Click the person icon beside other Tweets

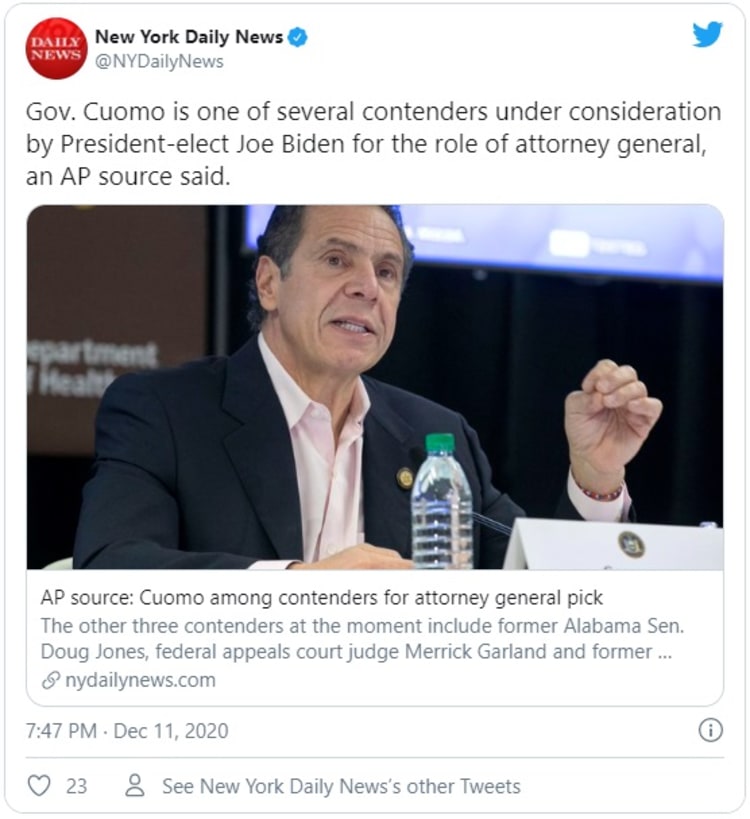tap(135, 786)
